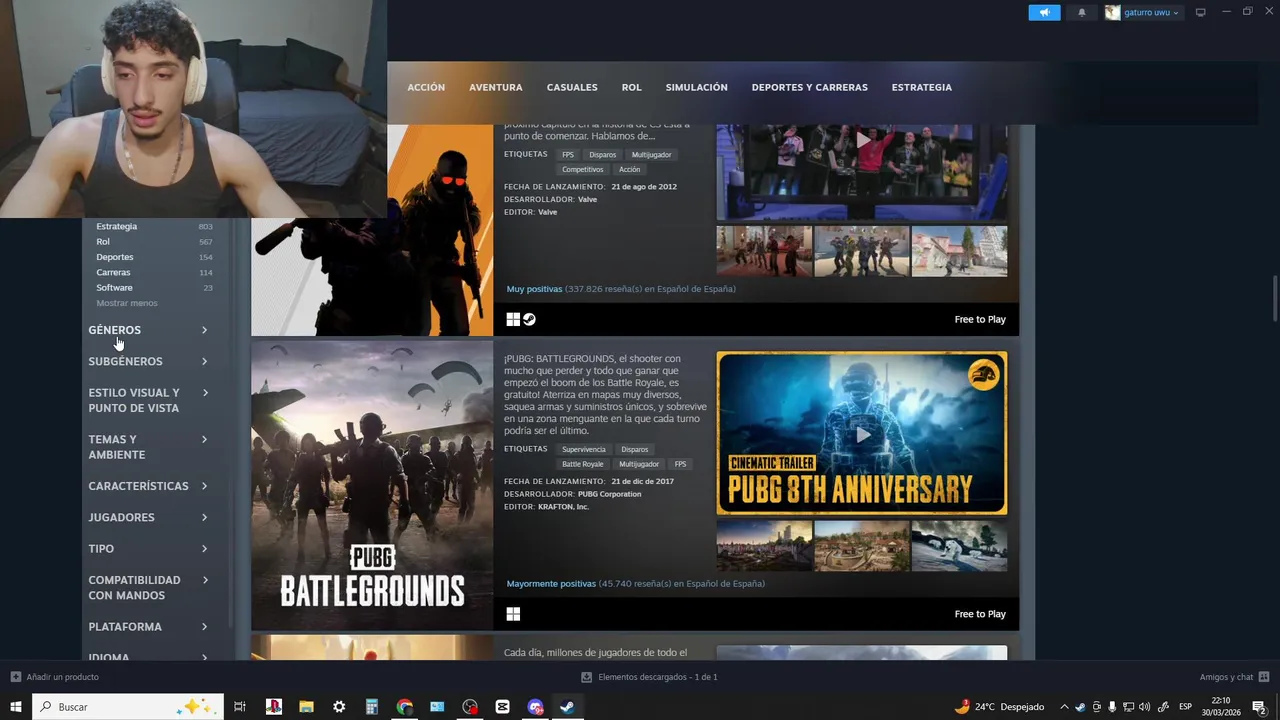
Task: Open the second PUBG screenshot thumbnail
Action: click(862, 546)
